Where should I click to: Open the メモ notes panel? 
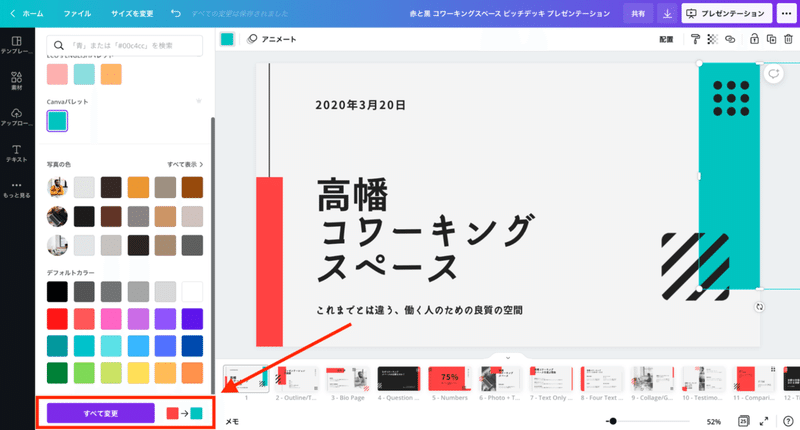[232, 421]
